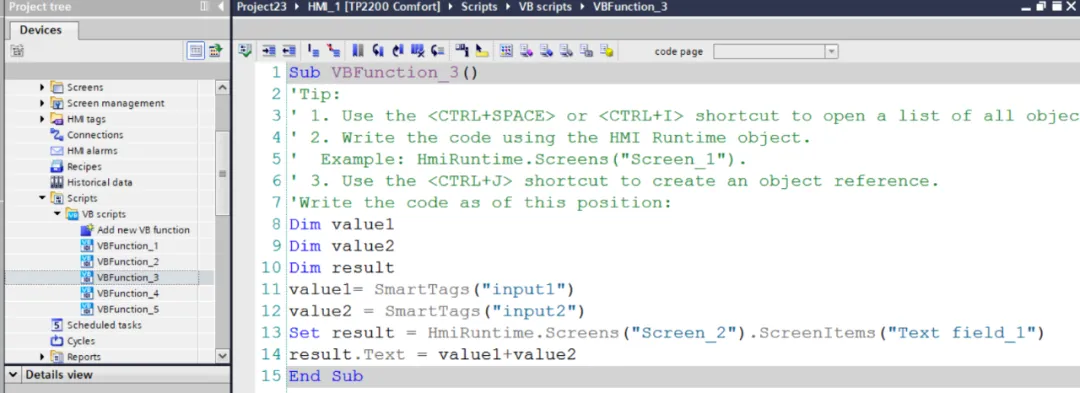This screenshot has height=393, width=1080.
Task: Expand the HMI tags folder
Action: pos(43,119)
